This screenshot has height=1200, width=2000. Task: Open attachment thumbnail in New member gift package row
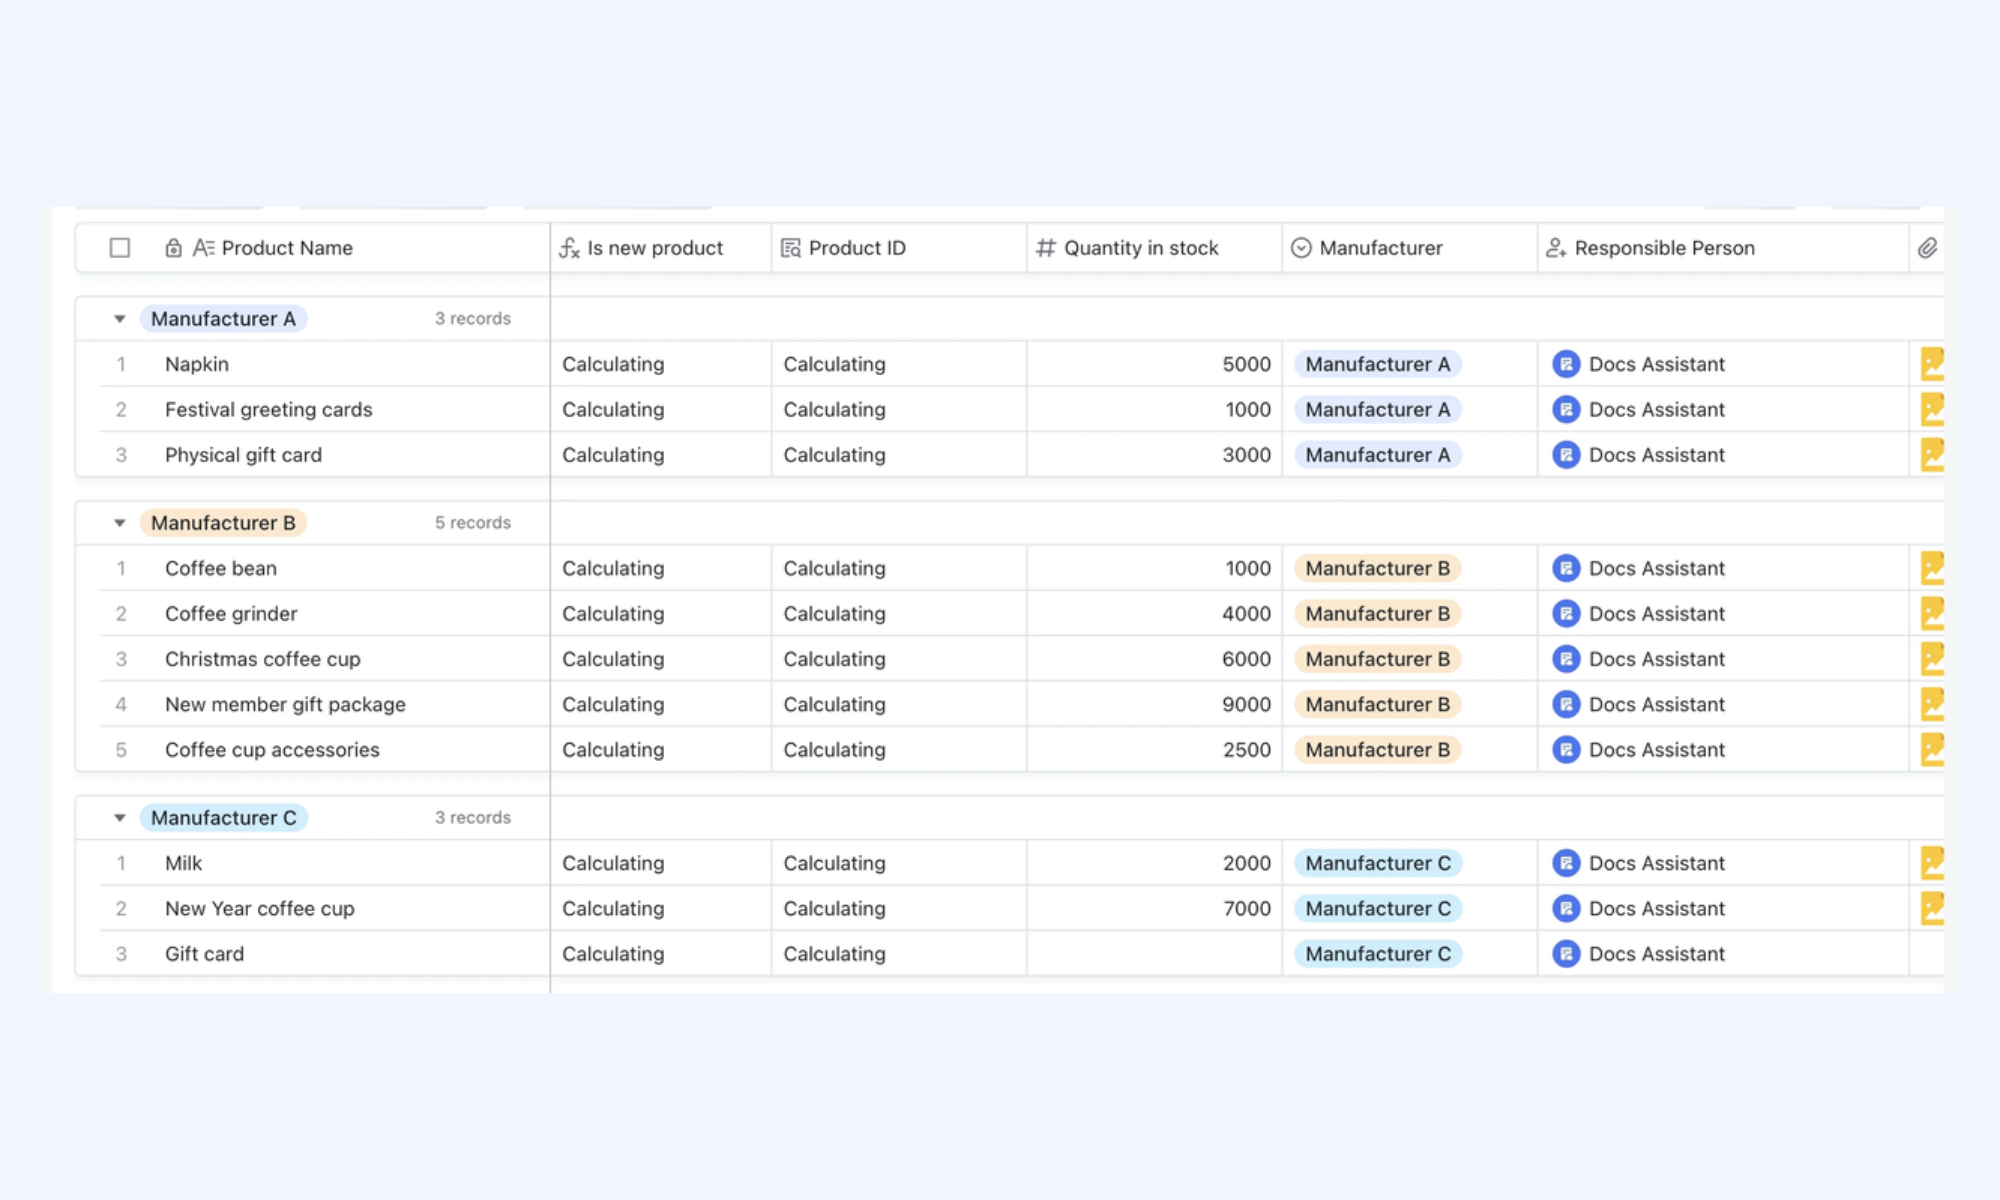[1932, 704]
